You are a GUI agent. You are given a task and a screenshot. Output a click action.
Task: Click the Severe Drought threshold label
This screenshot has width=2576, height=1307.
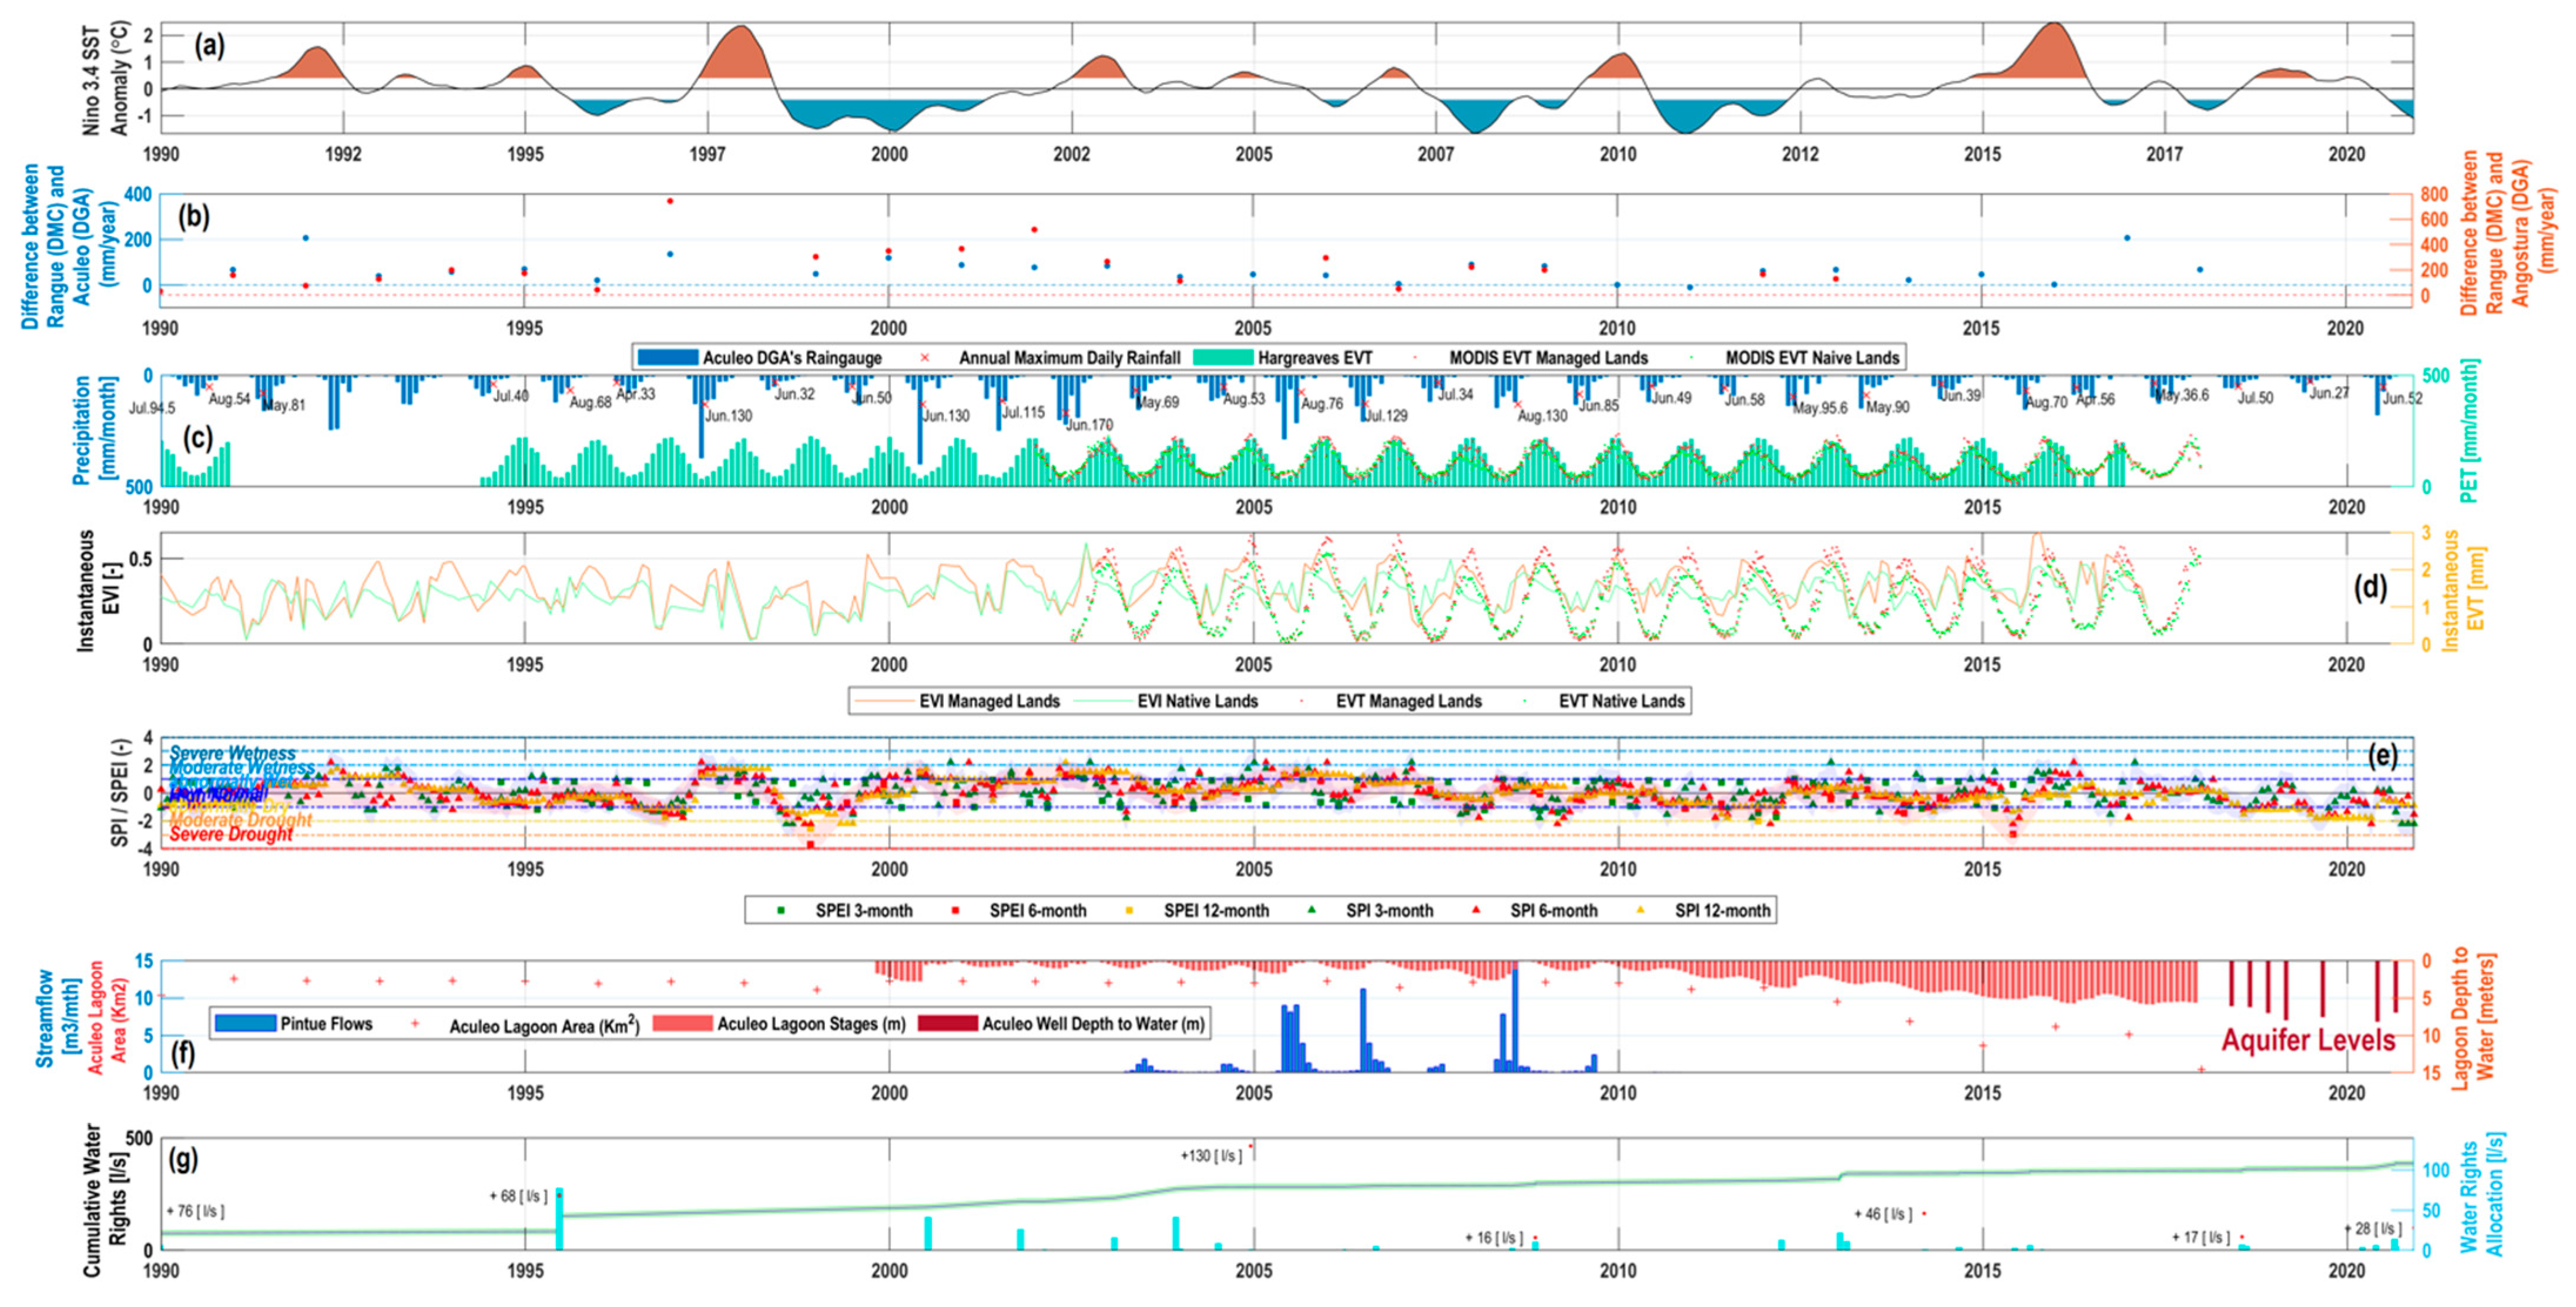pyautogui.click(x=231, y=834)
